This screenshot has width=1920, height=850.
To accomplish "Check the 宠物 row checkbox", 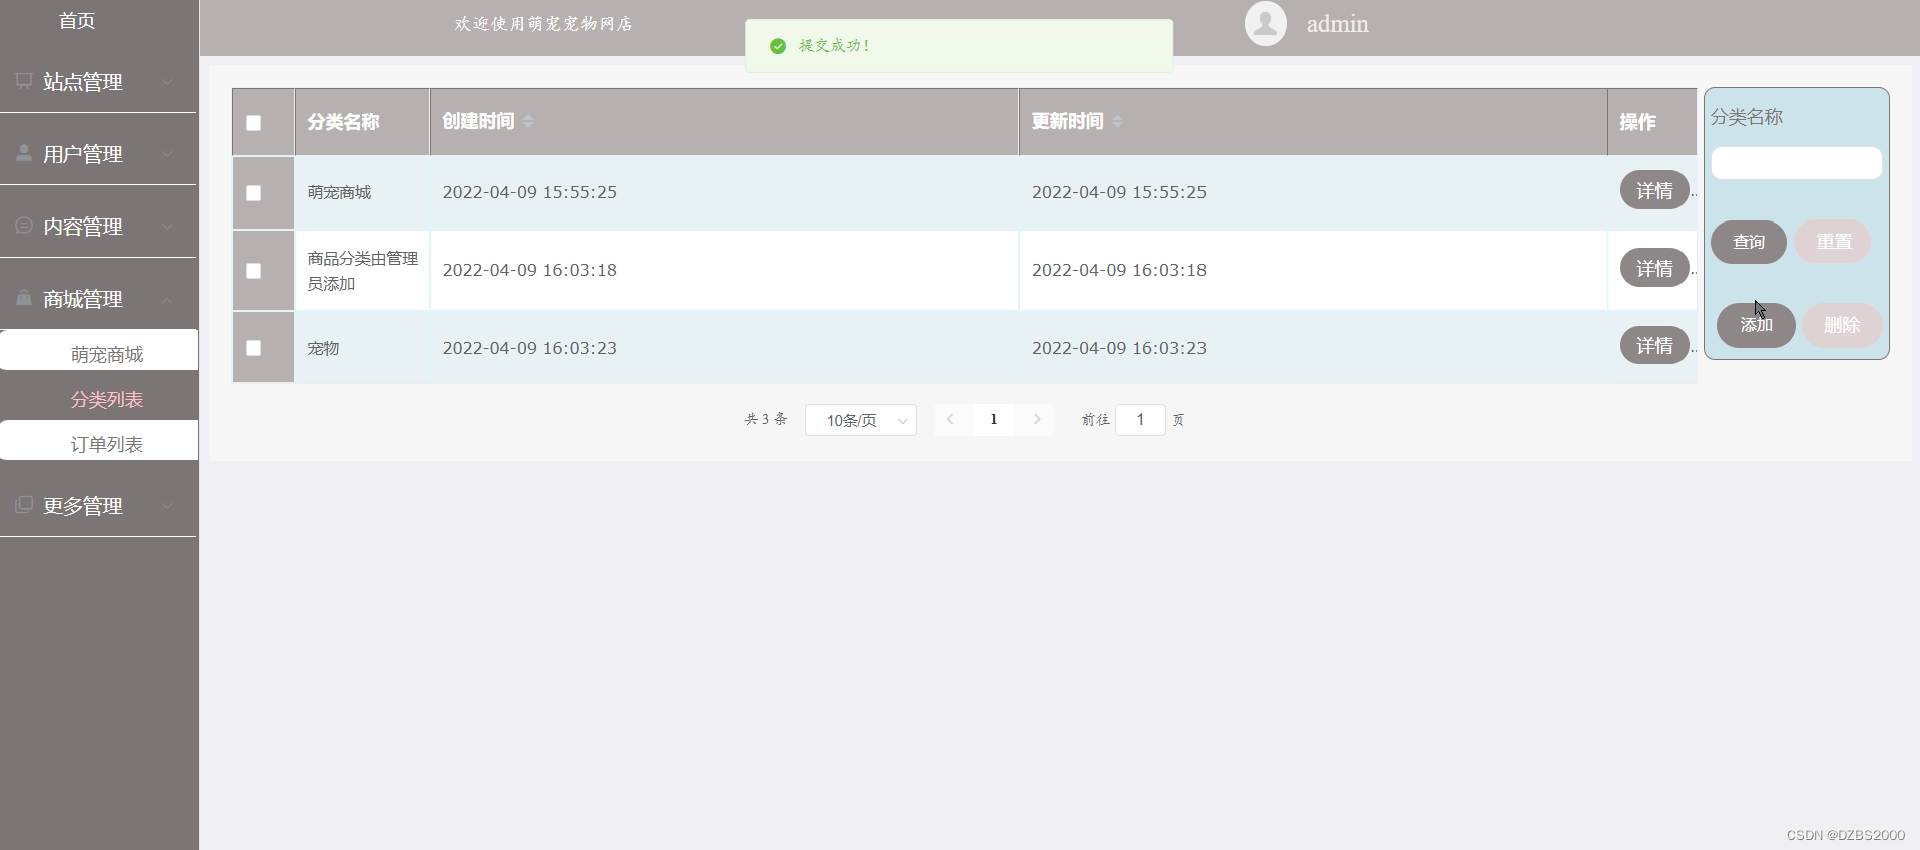I will [x=253, y=348].
